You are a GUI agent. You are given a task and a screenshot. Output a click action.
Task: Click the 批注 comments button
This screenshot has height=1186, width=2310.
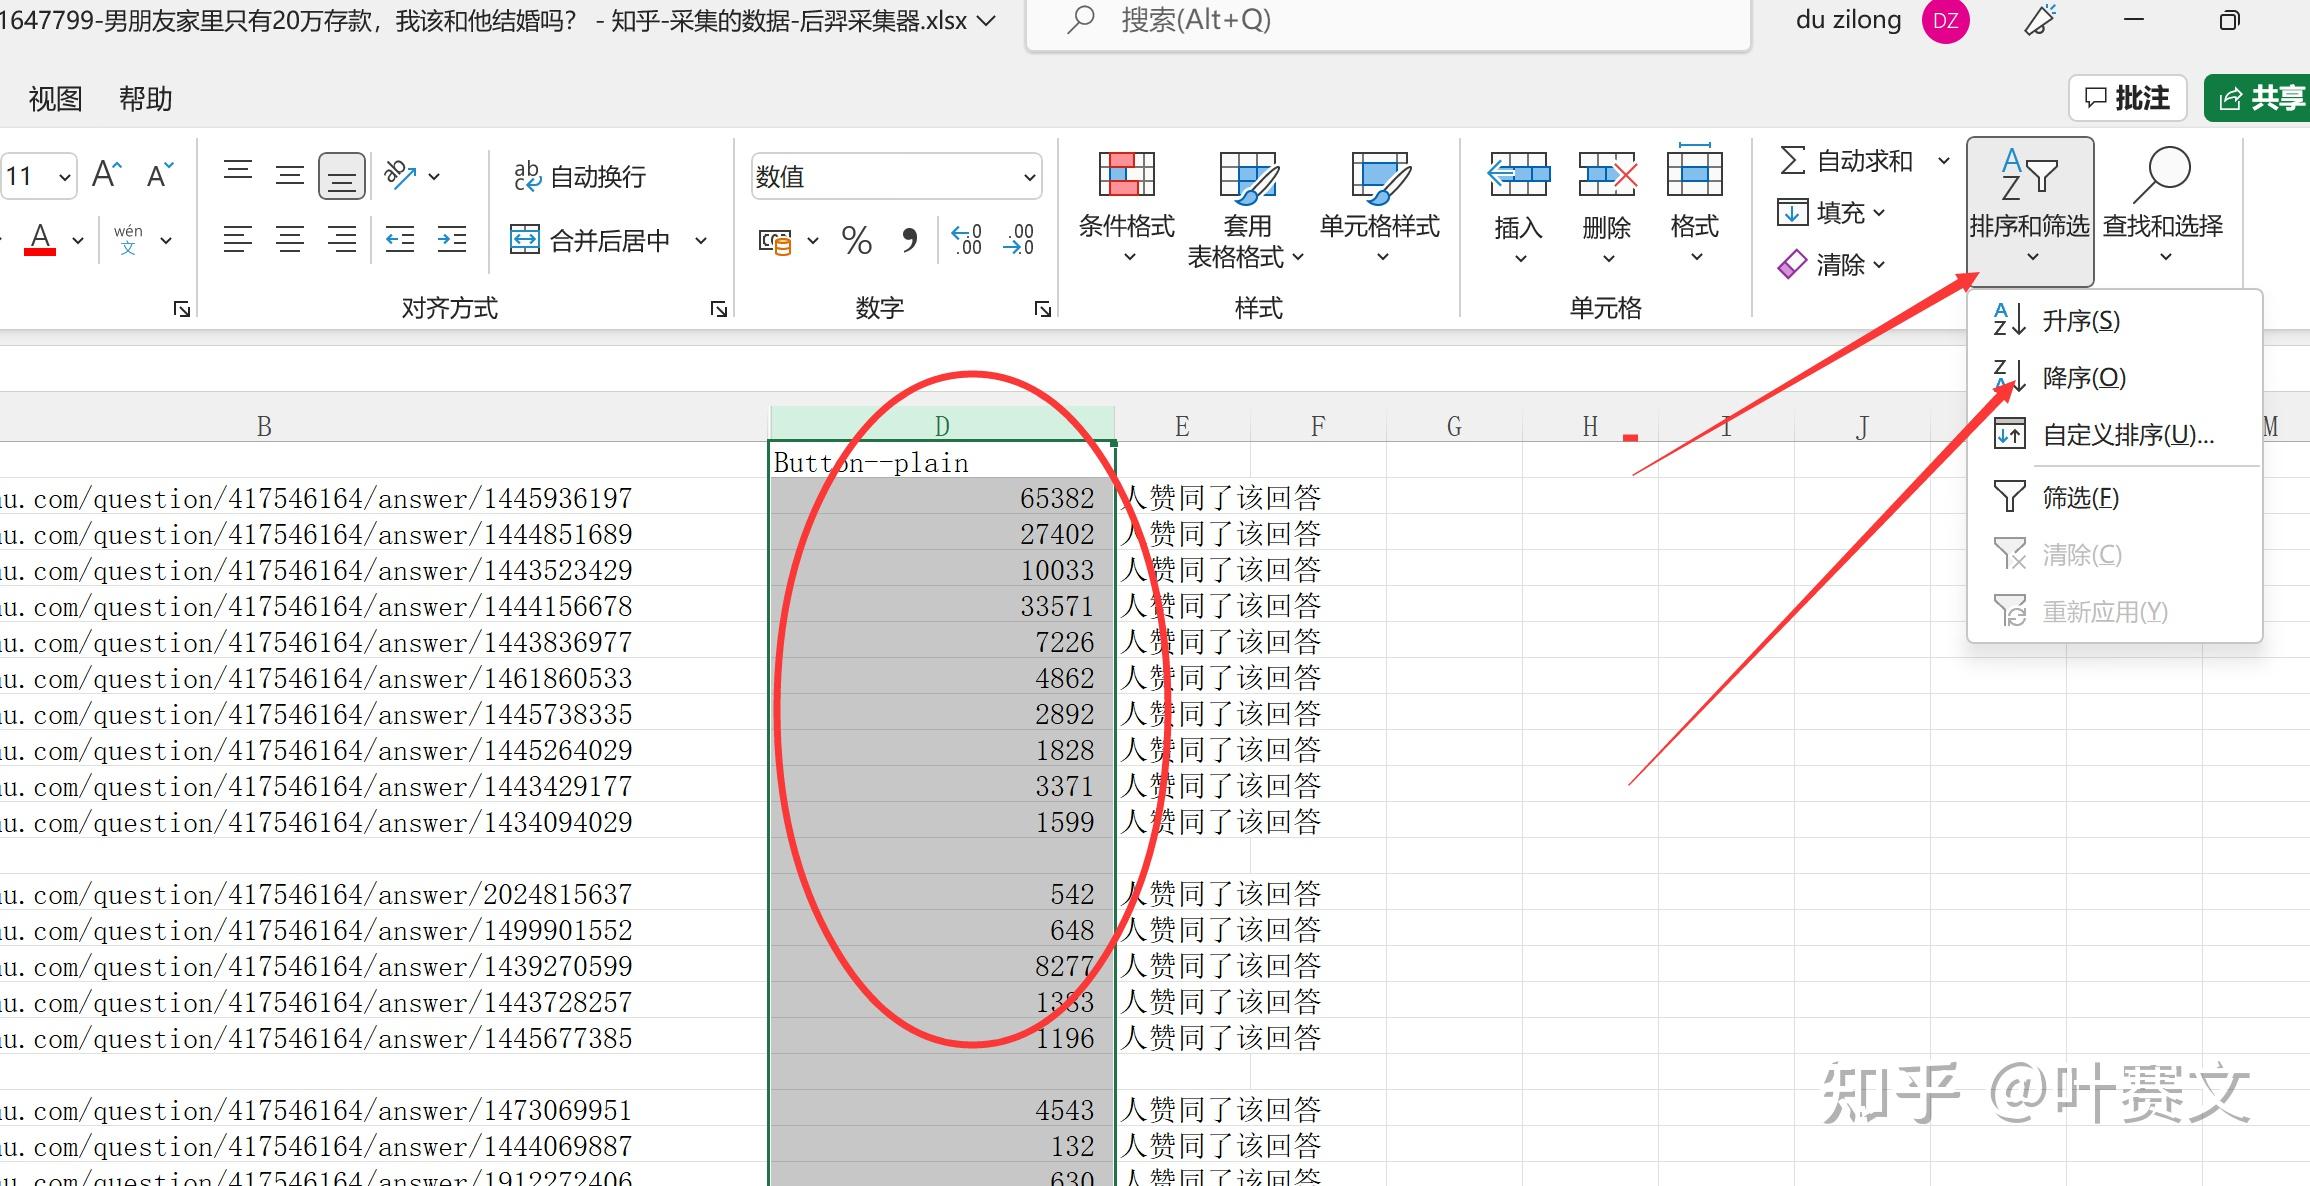[2127, 98]
